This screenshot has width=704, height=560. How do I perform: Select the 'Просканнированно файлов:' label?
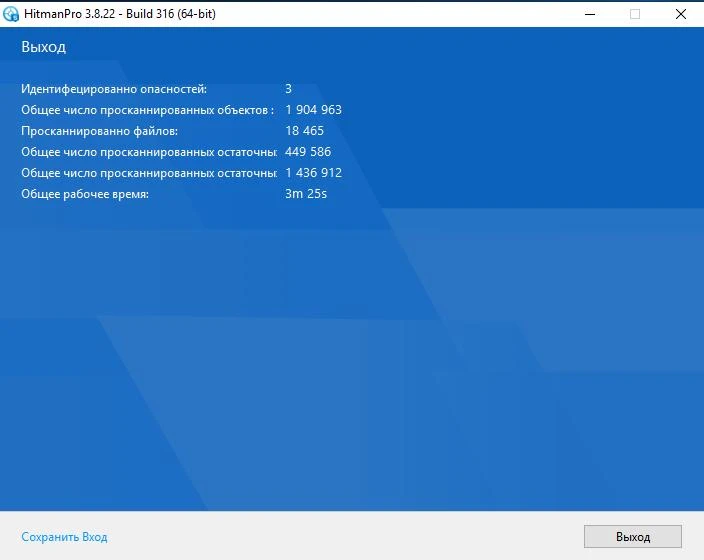[x=99, y=131]
